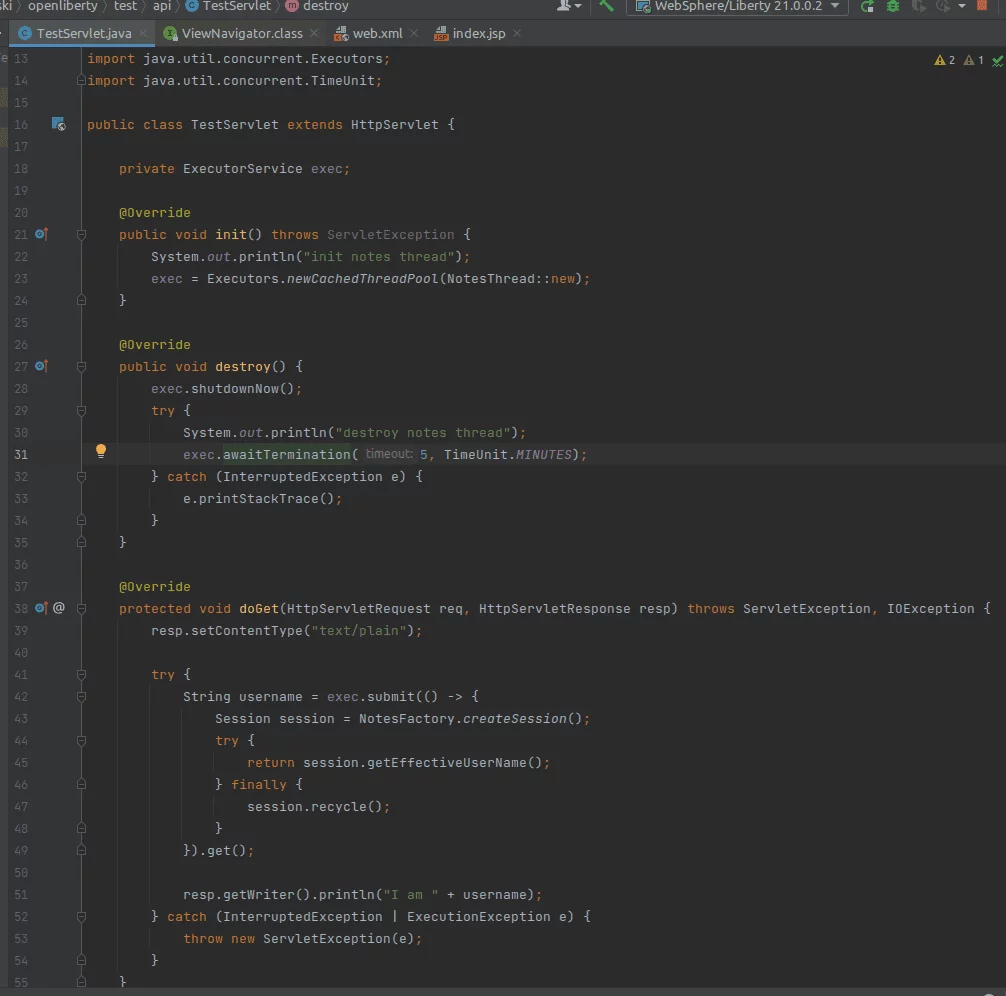Collapse the doGet method fold marker
Screen dimensions: 1006x996
click(x=82, y=609)
